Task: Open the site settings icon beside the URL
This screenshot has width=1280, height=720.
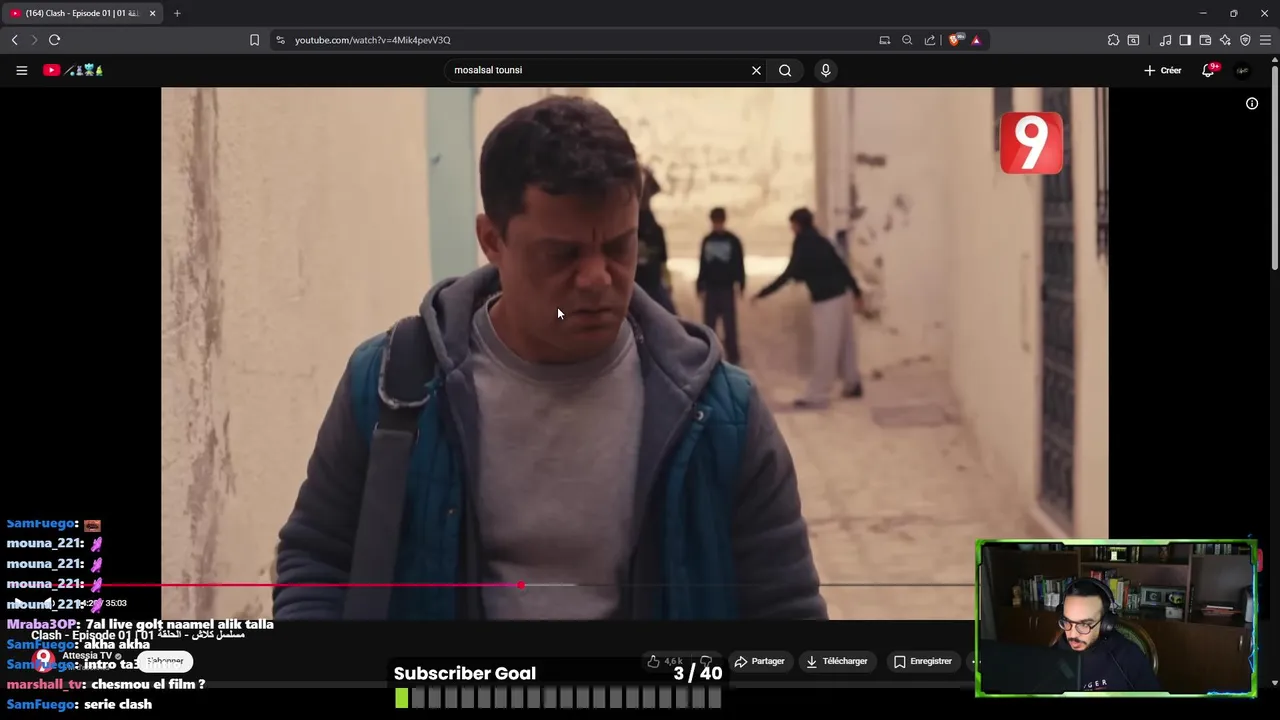Action: pos(280,40)
